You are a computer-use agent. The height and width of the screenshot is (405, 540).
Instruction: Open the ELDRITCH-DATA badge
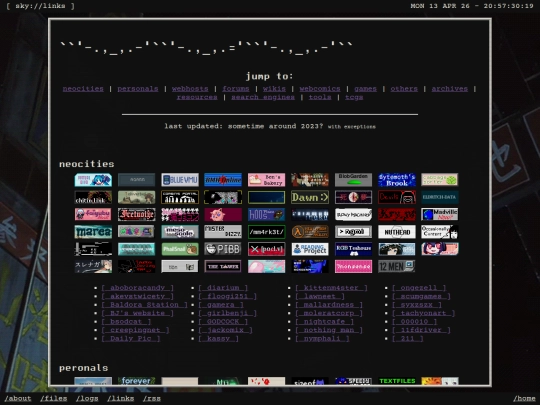coord(440,197)
